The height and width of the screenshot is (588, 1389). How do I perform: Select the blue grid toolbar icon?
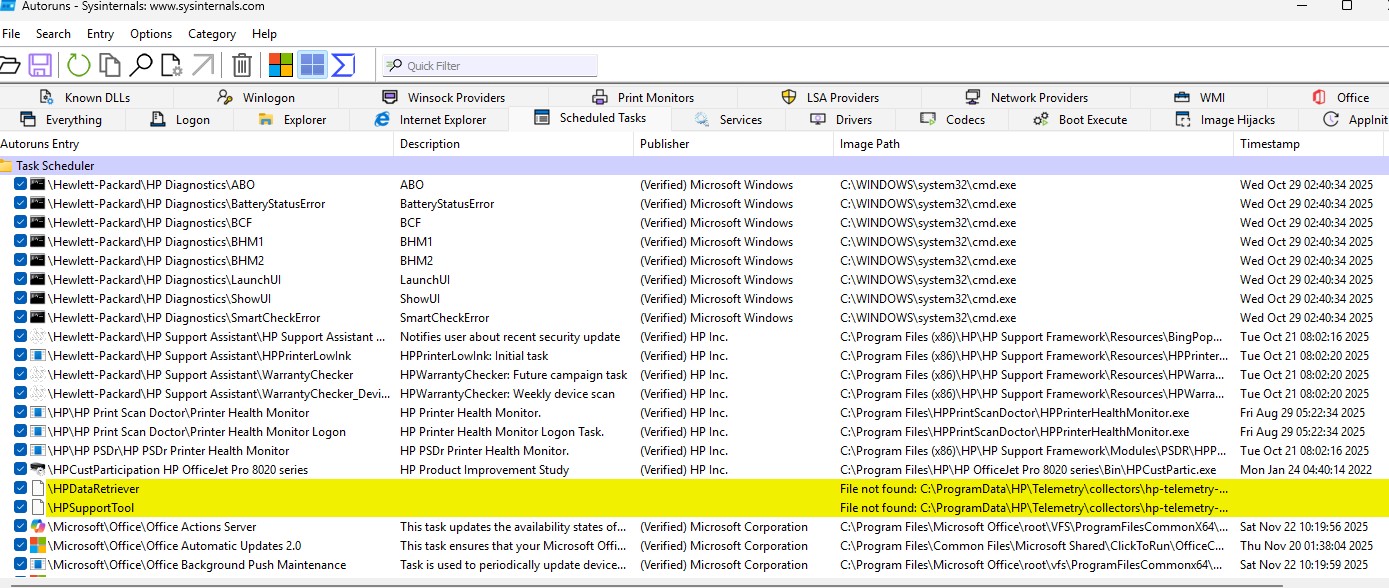311,64
